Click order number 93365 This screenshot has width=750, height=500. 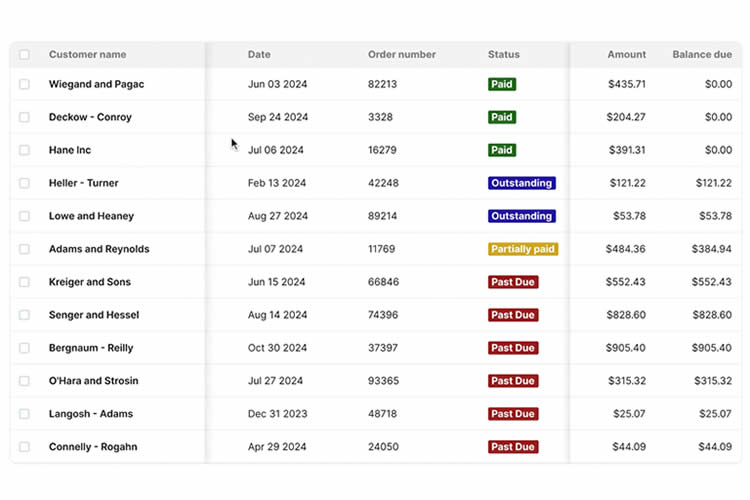click(383, 381)
